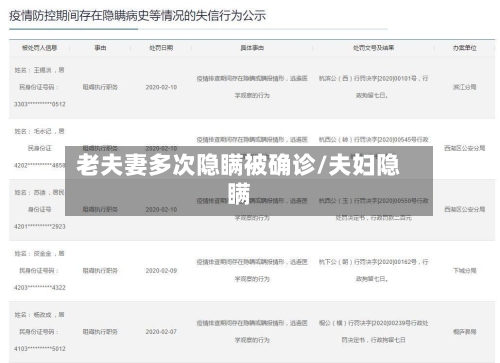Click the 具体事由 text in the 2020-02-07 row
Image resolution: width=500 pixels, height=363 pixels.
252,332
